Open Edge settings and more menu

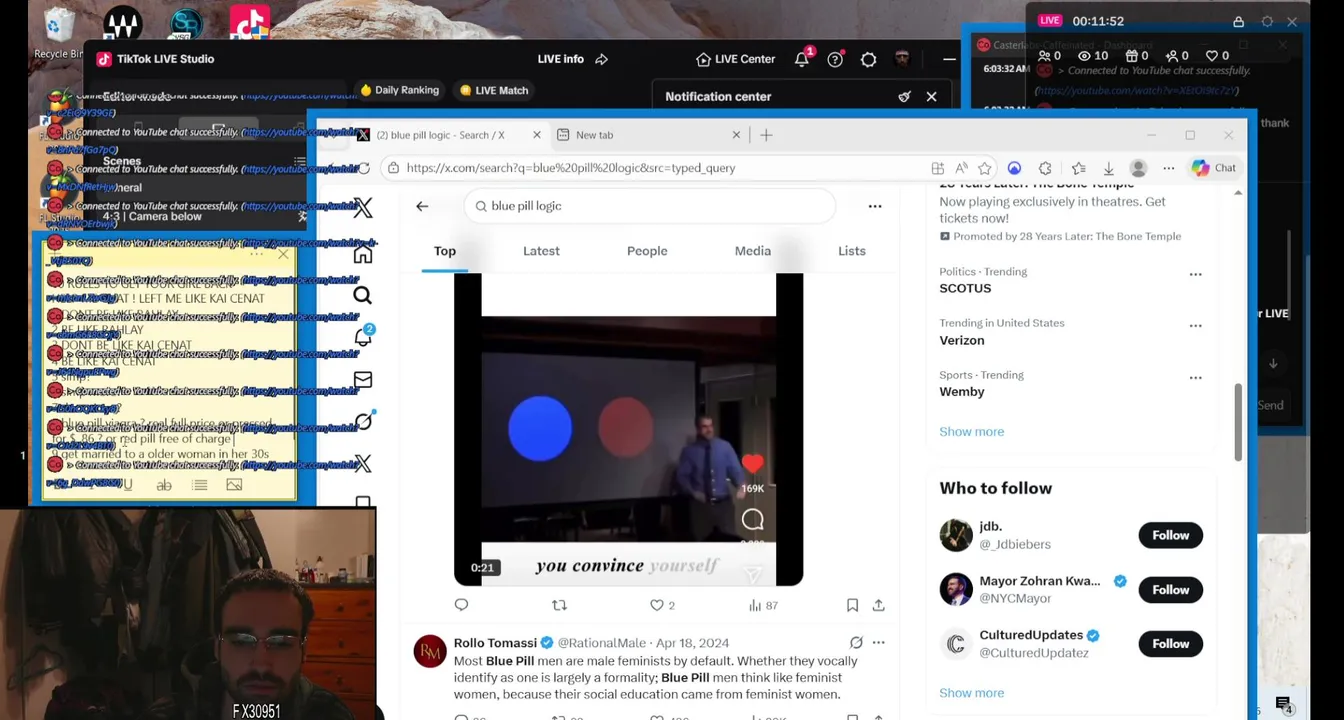tap(1168, 168)
